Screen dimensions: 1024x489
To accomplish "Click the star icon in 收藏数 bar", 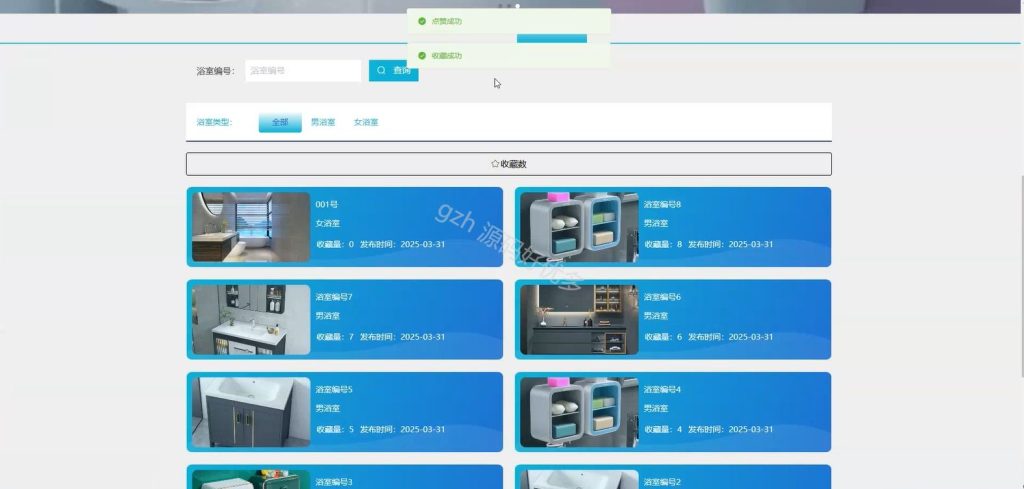I will tap(495, 164).
